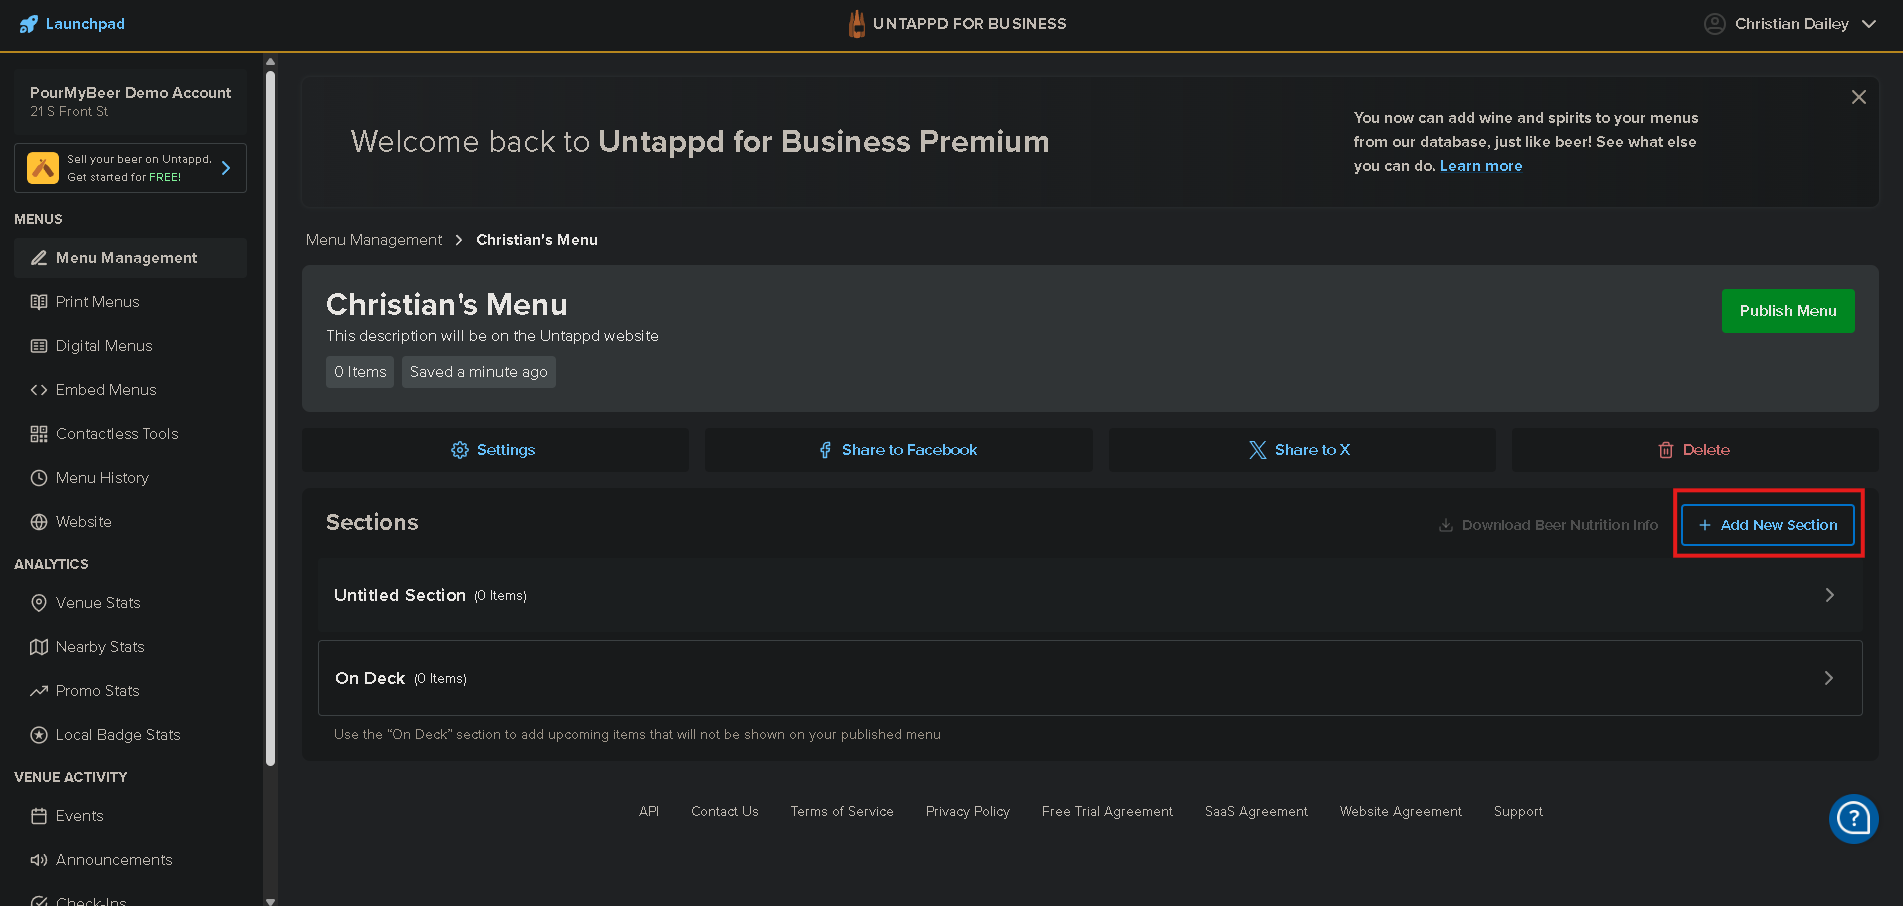Click the 'Saved a minute ago' badge

pyautogui.click(x=479, y=372)
